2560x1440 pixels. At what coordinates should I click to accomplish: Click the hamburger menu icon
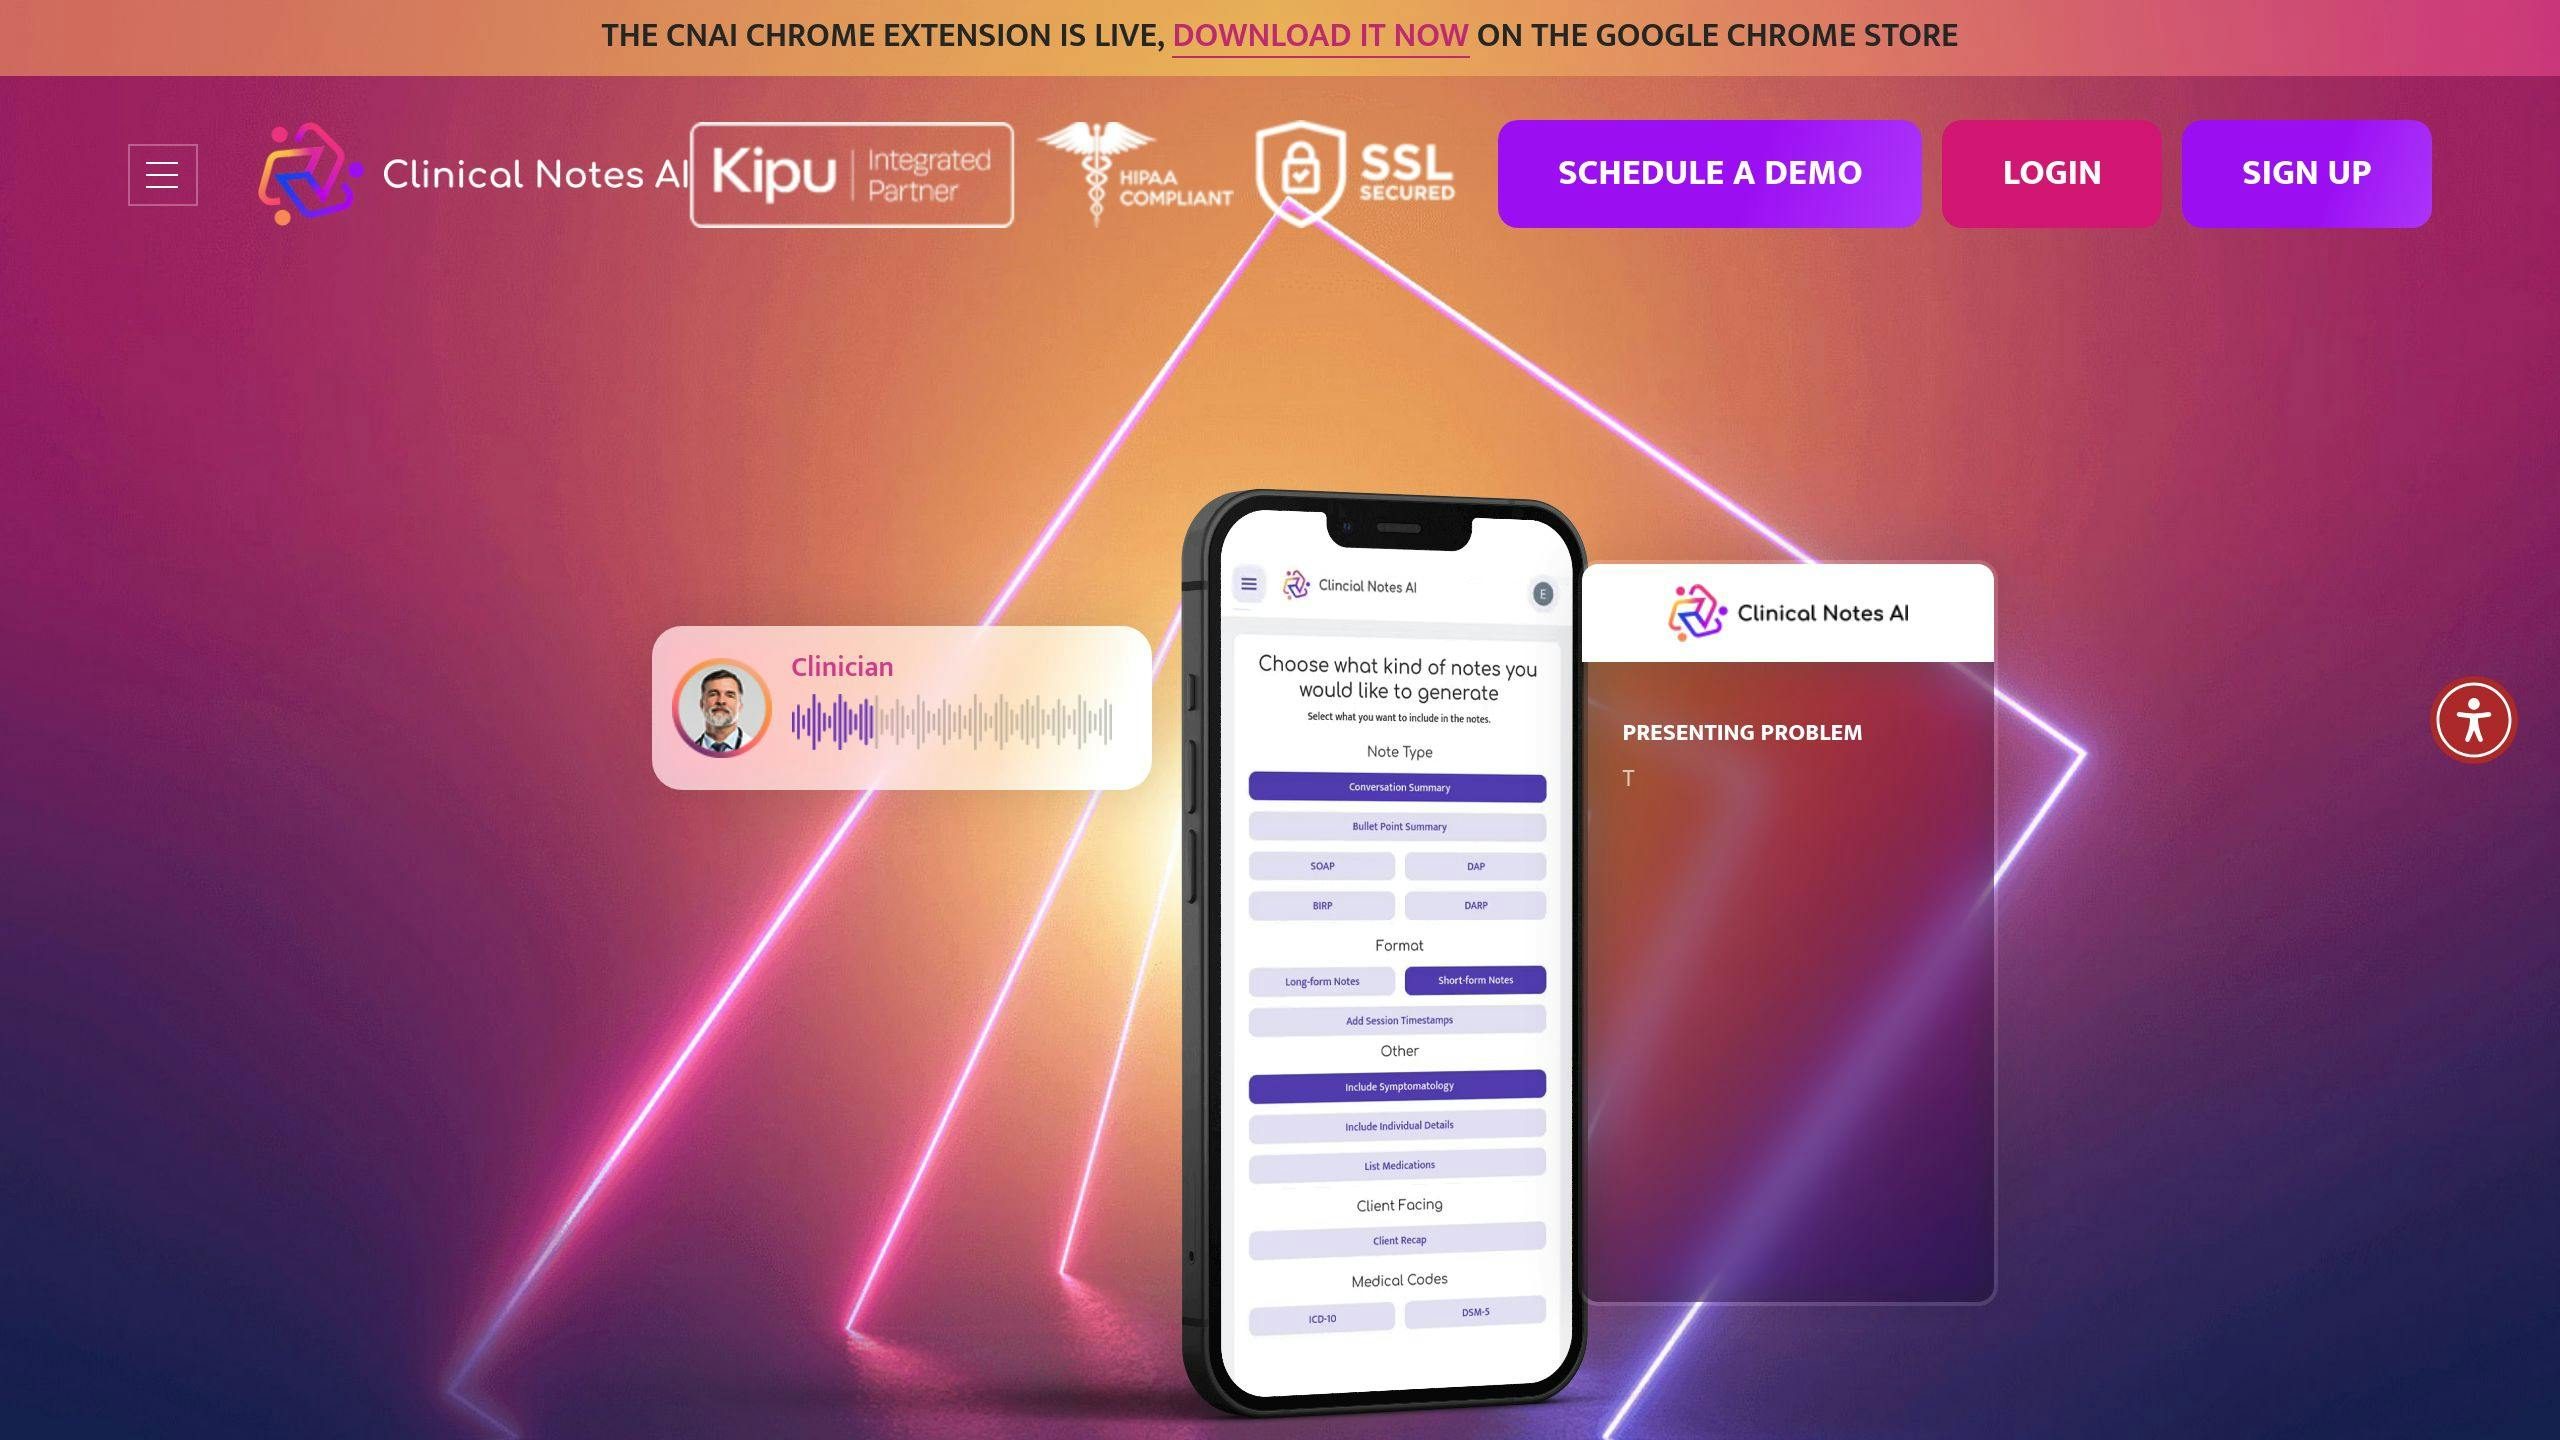click(x=164, y=172)
